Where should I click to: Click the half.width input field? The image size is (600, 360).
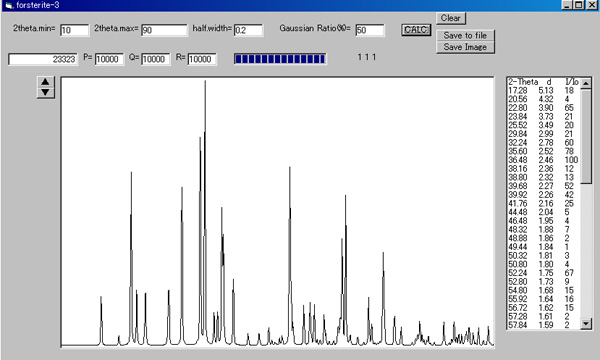click(x=248, y=30)
